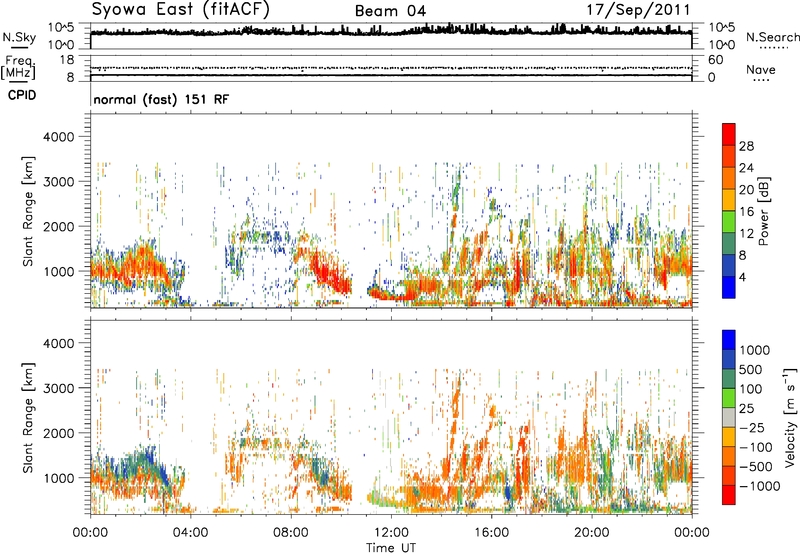The height and width of the screenshot is (554, 800).
Task: Click the '-1000' tick on Velocity colorbar
Action: point(759,486)
